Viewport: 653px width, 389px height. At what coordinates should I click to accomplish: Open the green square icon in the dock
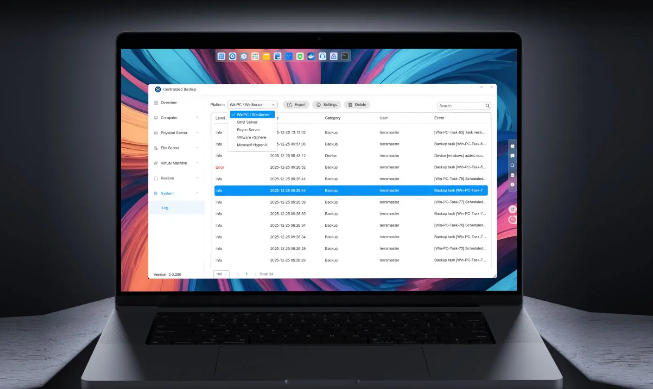point(300,56)
